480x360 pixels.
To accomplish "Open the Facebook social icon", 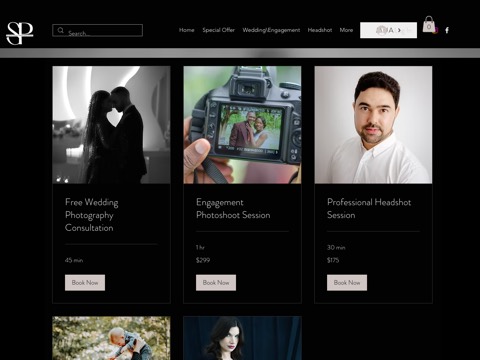I will pyautogui.click(x=447, y=30).
